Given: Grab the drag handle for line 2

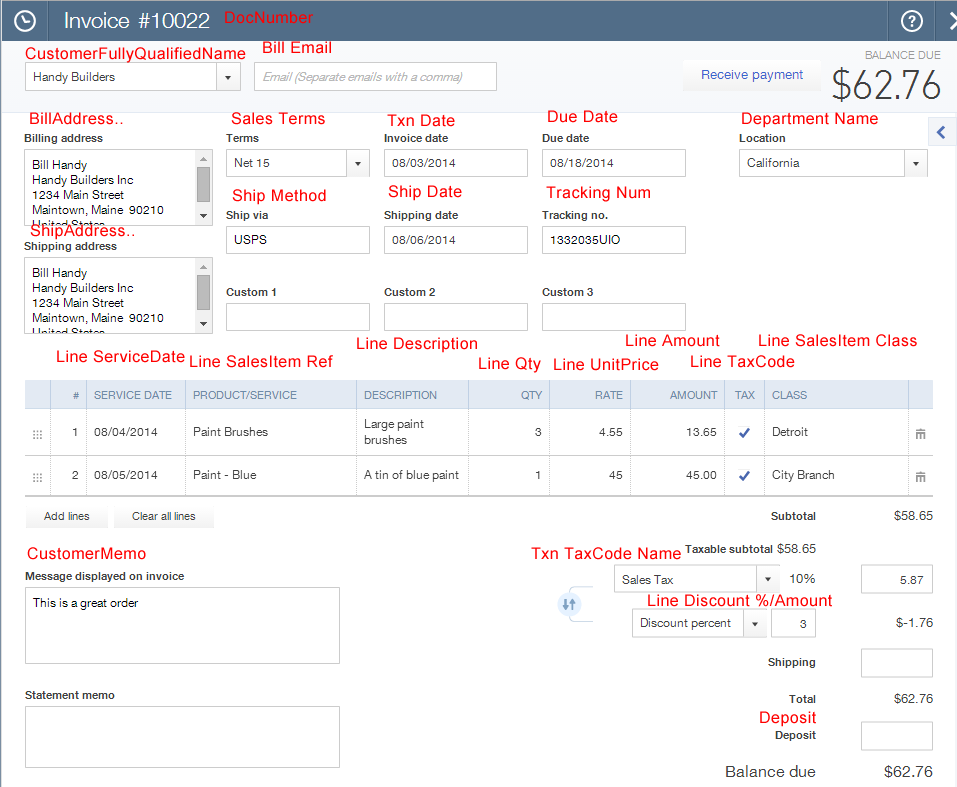Looking at the screenshot, I should [x=37, y=477].
